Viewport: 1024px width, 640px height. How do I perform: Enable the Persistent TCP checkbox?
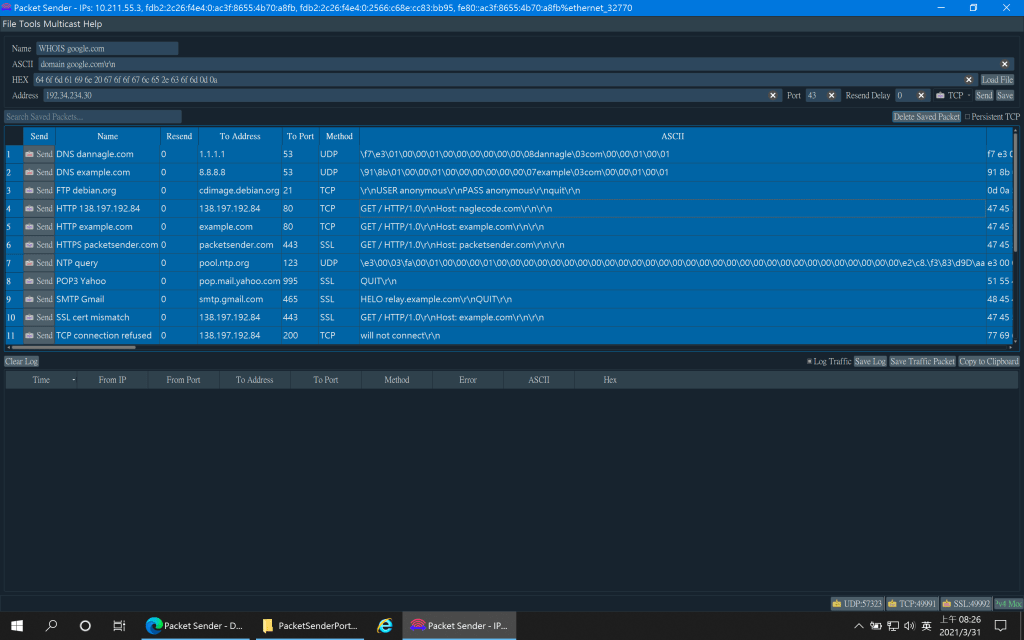click(x=967, y=117)
